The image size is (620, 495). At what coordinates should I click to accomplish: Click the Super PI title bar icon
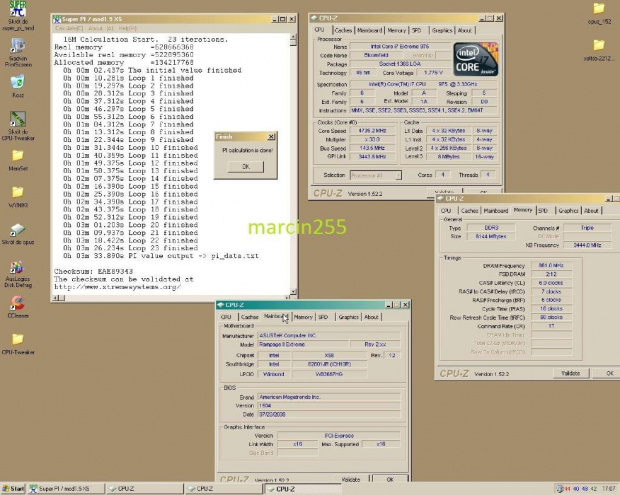click(x=57, y=19)
